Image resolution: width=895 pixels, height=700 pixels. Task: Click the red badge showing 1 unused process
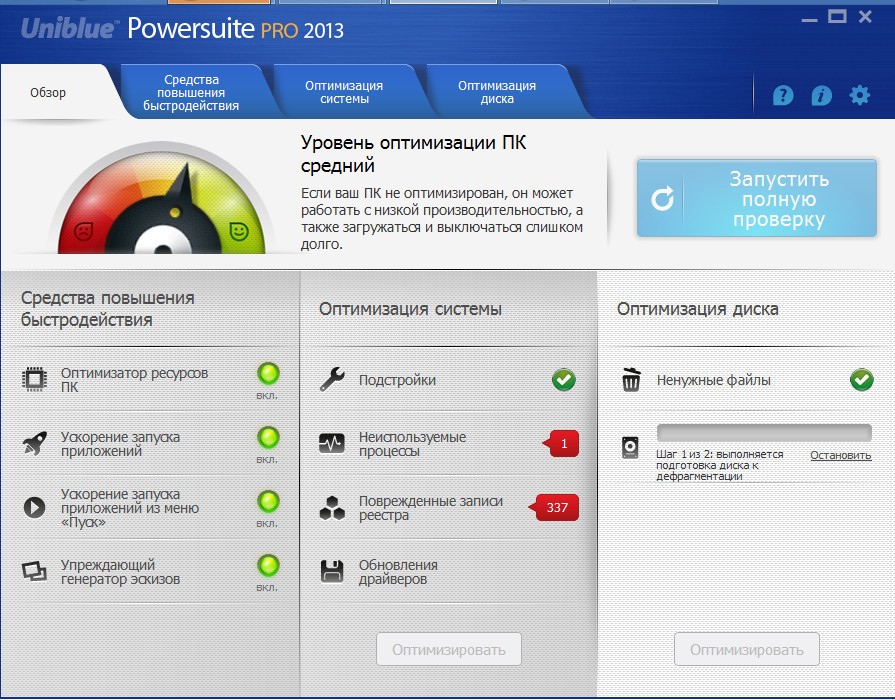click(561, 444)
